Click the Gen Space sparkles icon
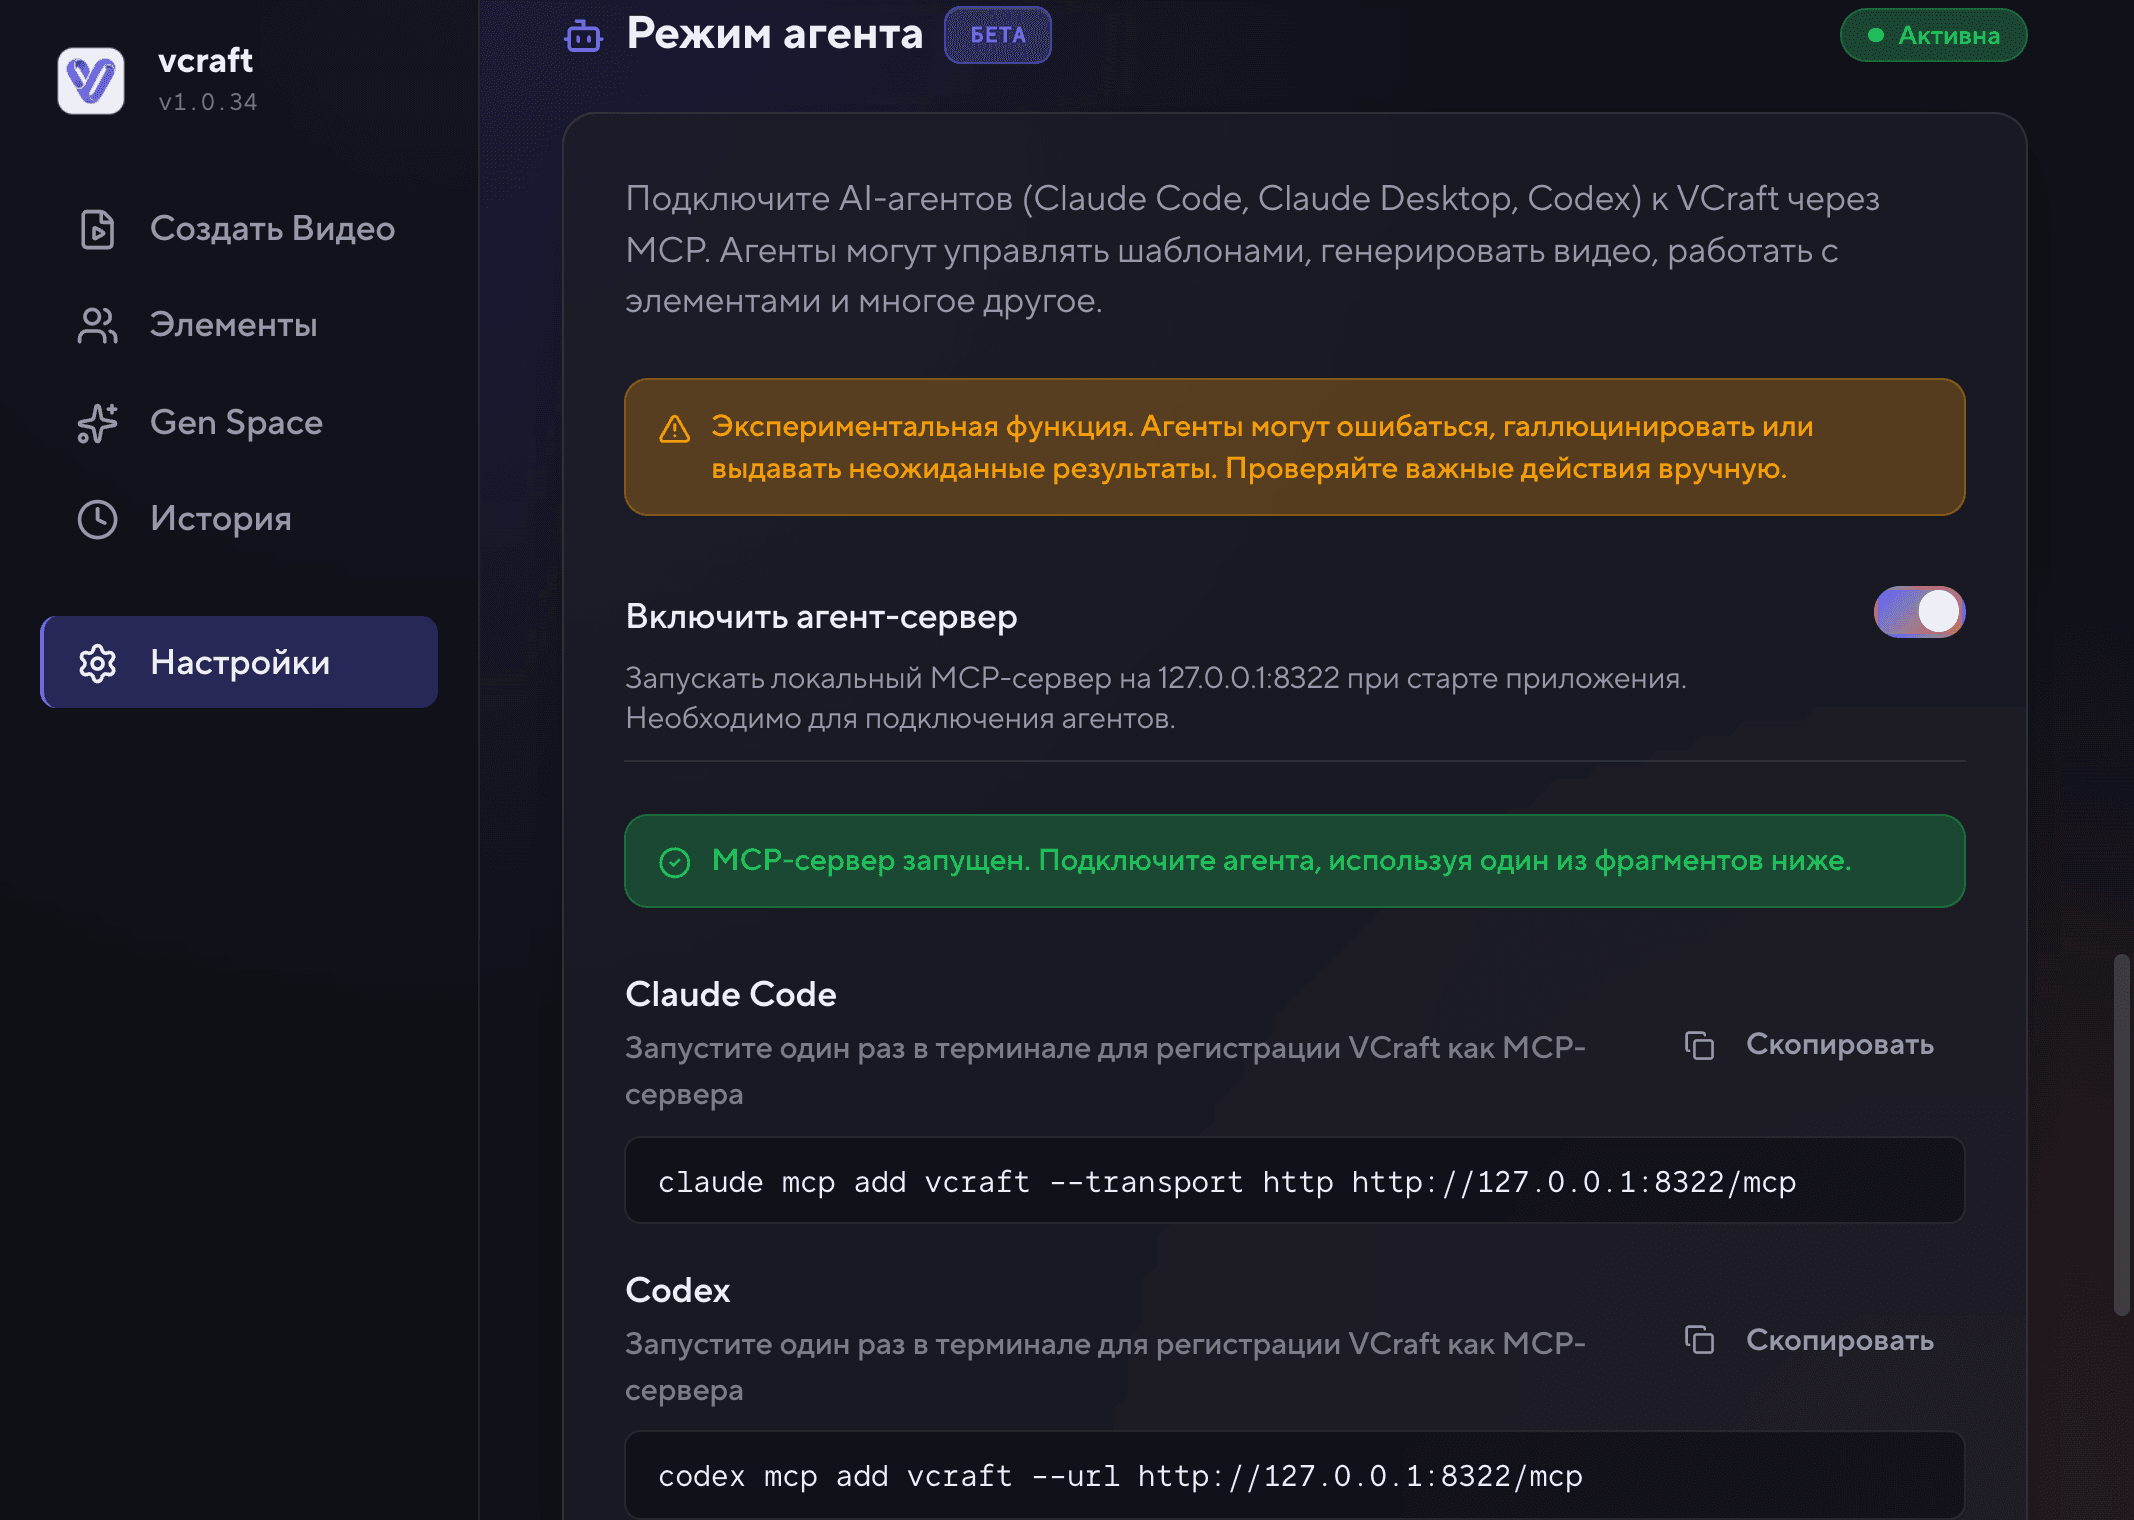Screen dimensions: 2134x1520 tap(97, 423)
